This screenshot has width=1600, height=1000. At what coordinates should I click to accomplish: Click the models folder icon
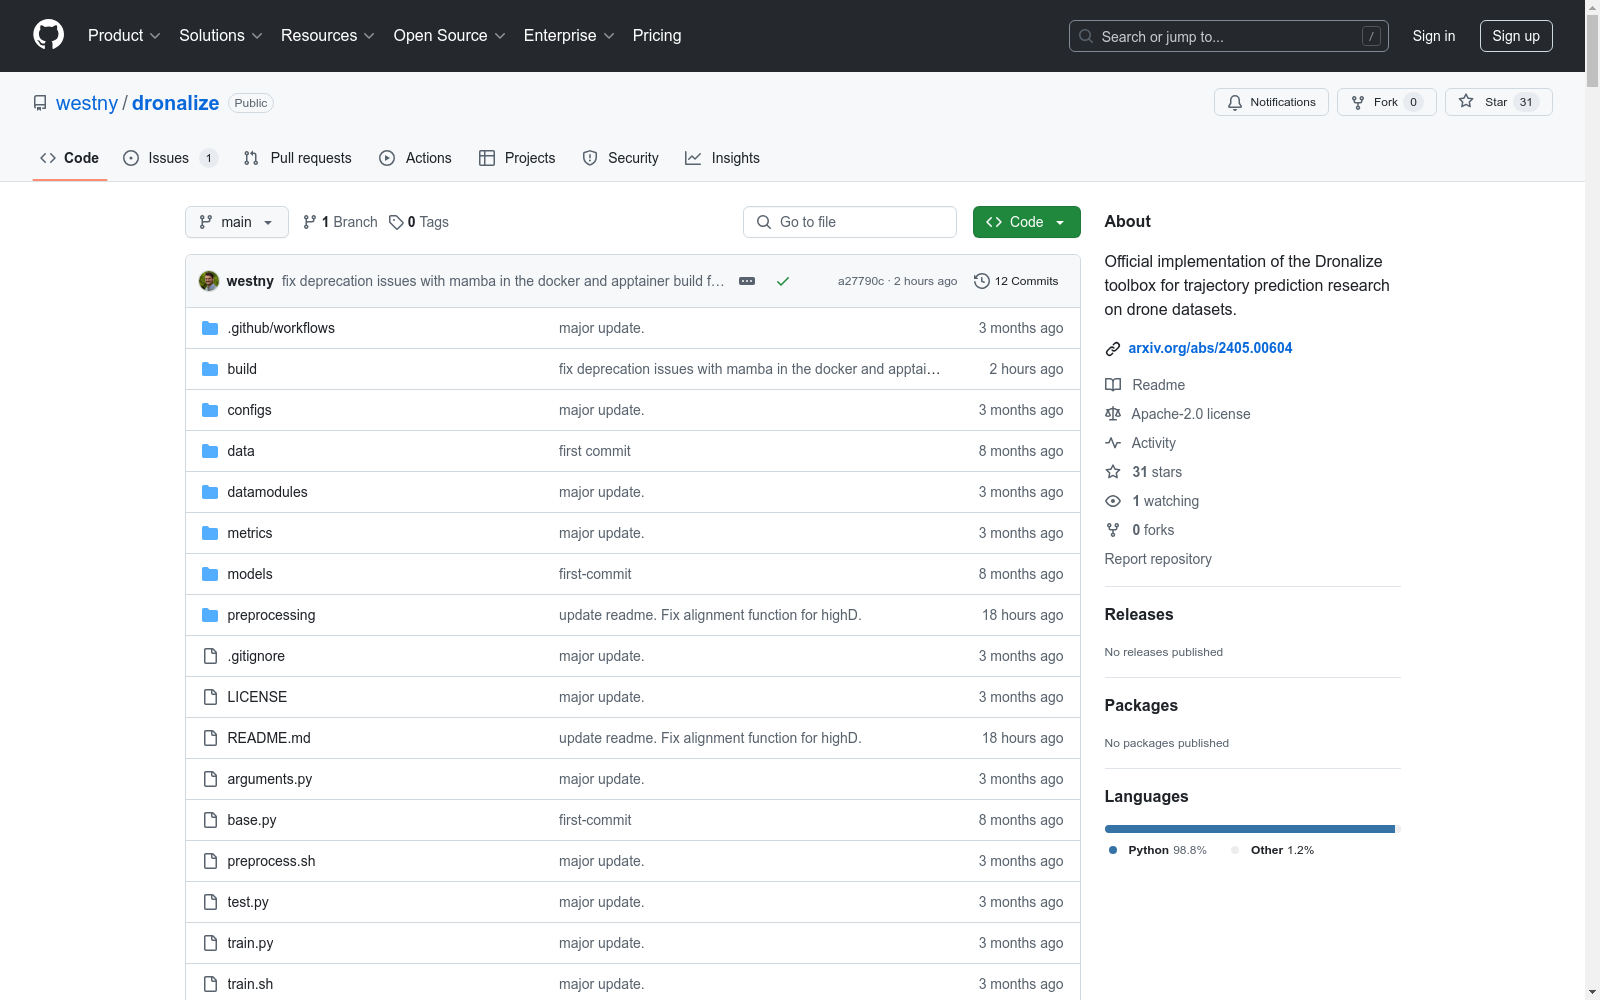210,574
